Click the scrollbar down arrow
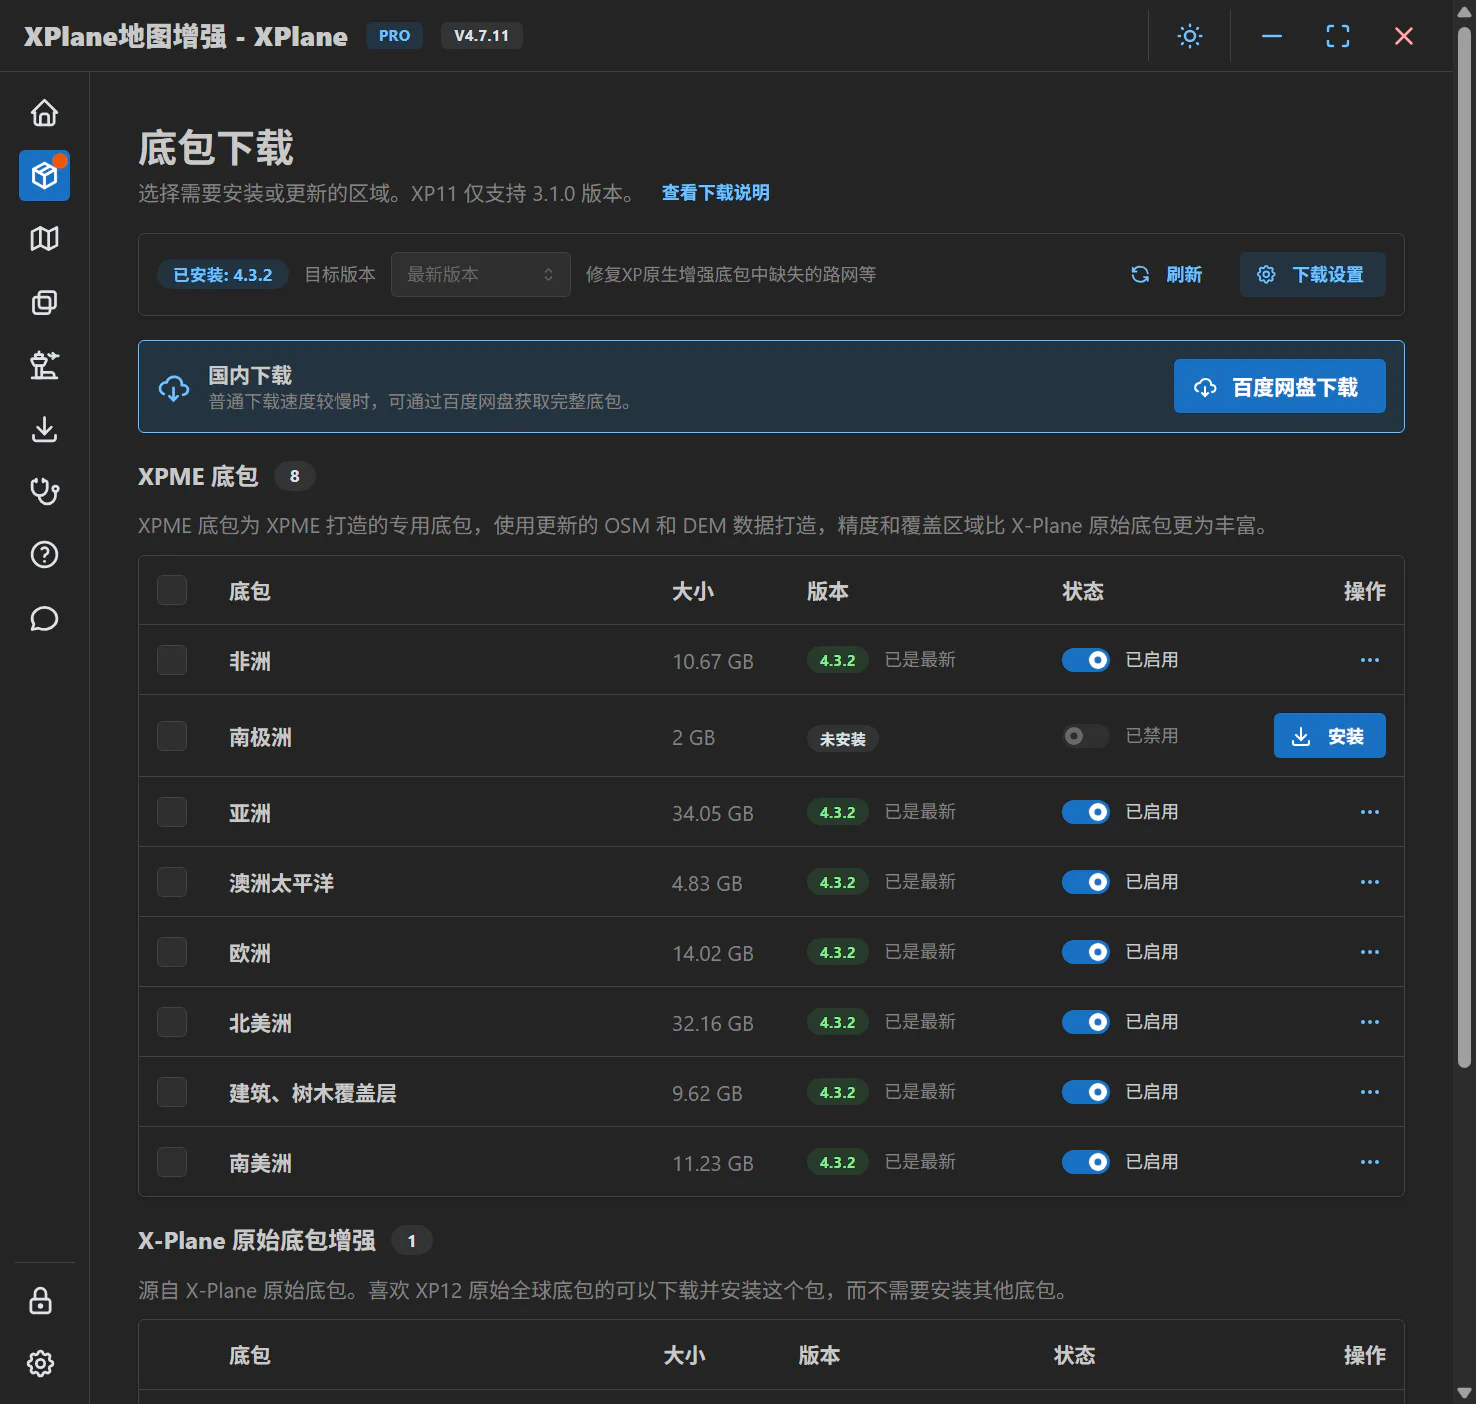This screenshot has width=1476, height=1404. [x=1464, y=1392]
